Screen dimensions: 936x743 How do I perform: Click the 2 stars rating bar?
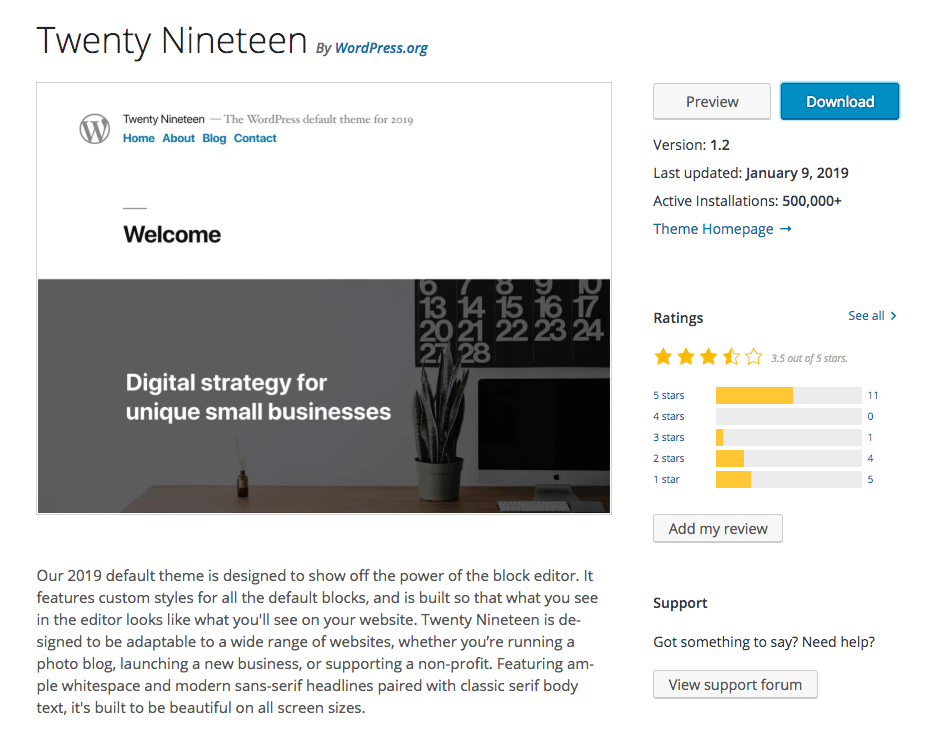pos(789,458)
